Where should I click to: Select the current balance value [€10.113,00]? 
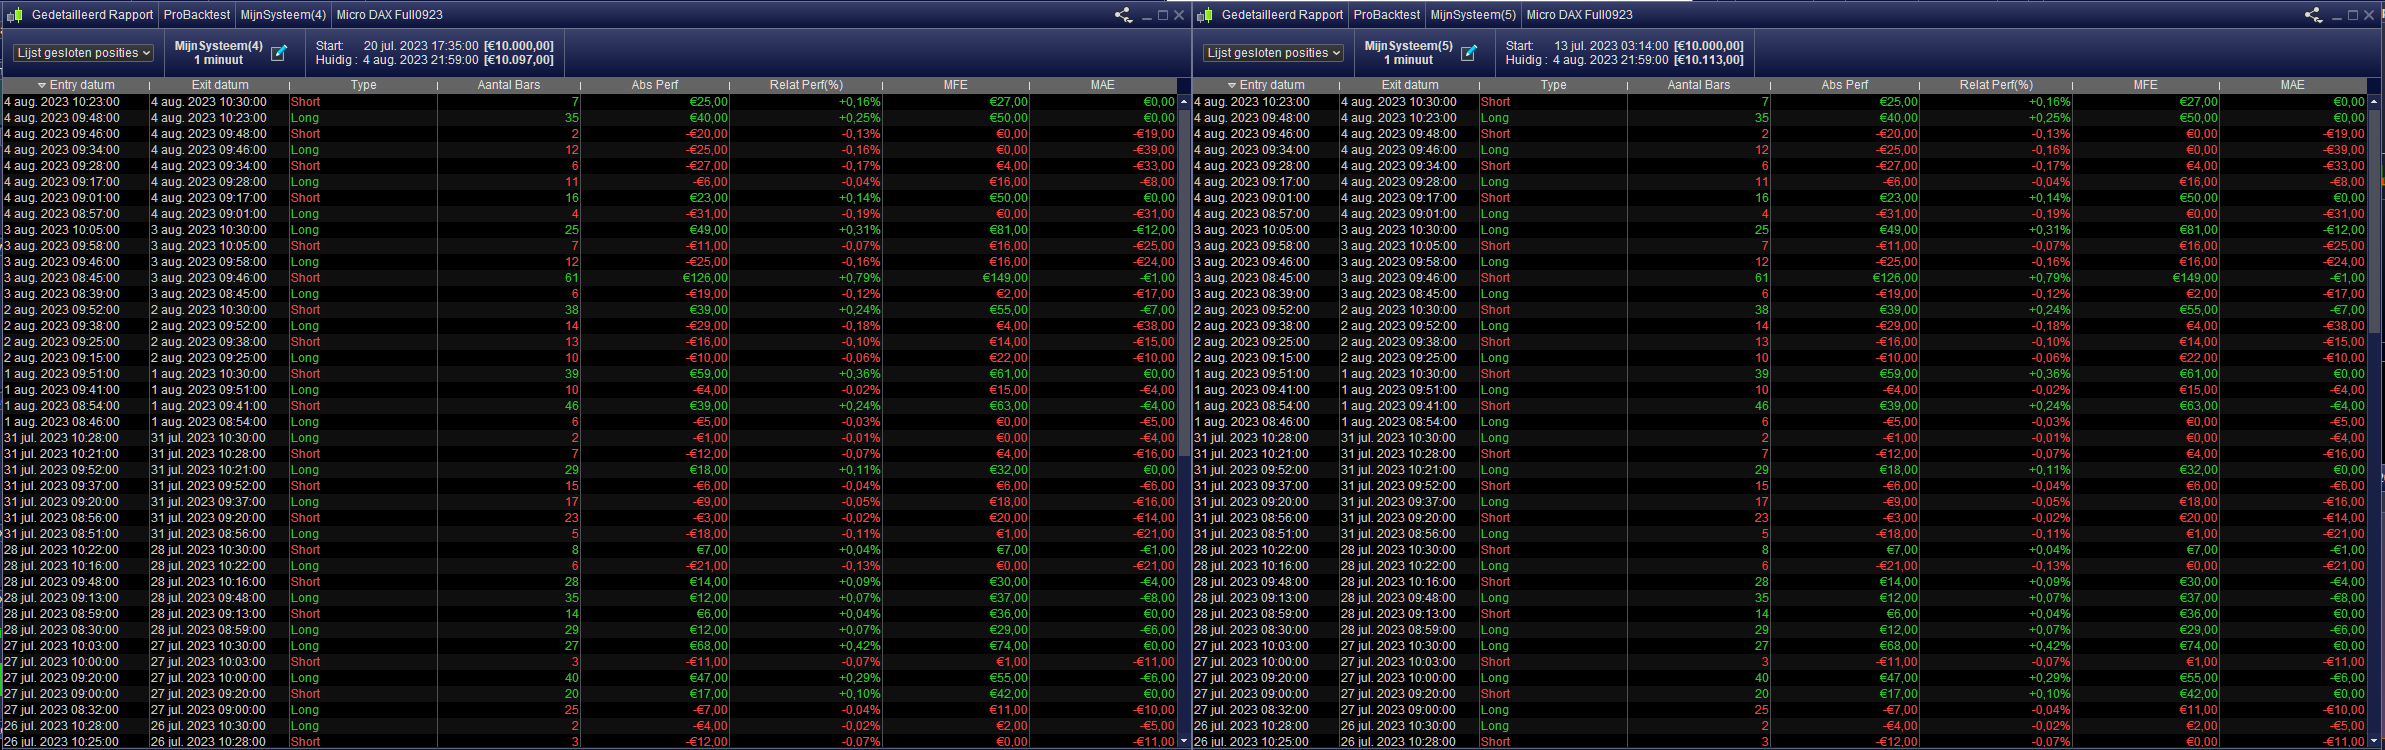pos(1708,60)
